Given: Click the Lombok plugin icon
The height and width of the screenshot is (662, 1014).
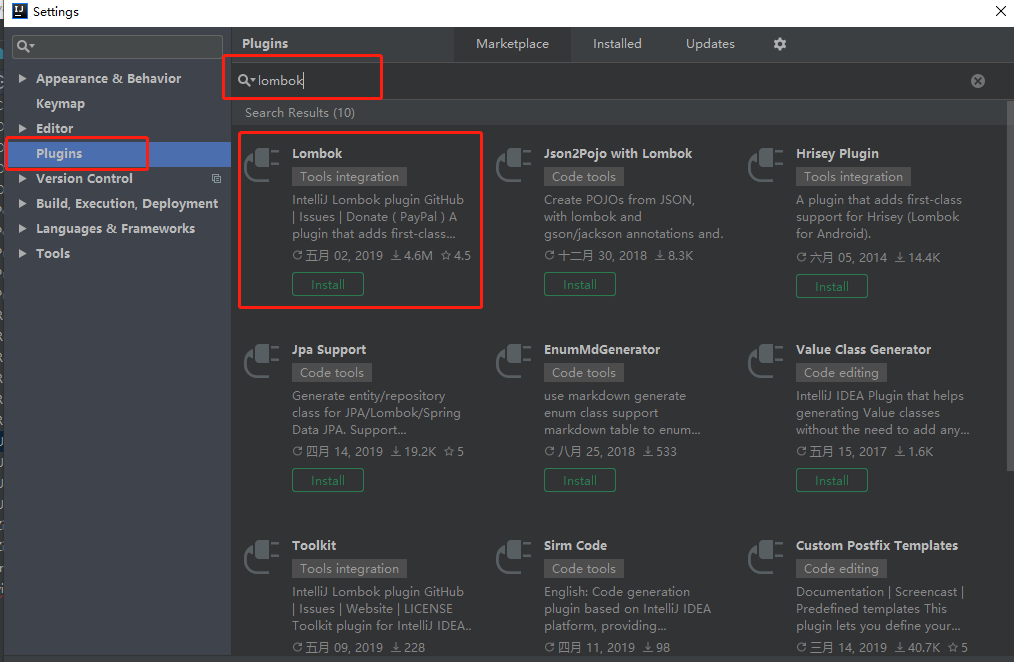Looking at the screenshot, I should pyautogui.click(x=262, y=165).
